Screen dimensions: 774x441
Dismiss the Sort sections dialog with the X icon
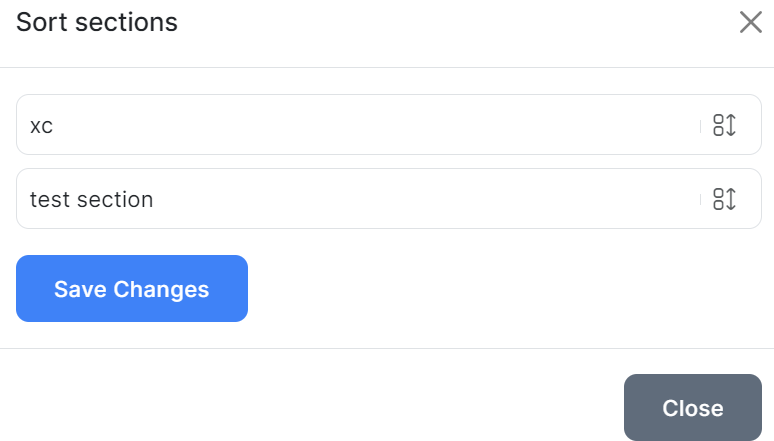pos(750,22)
